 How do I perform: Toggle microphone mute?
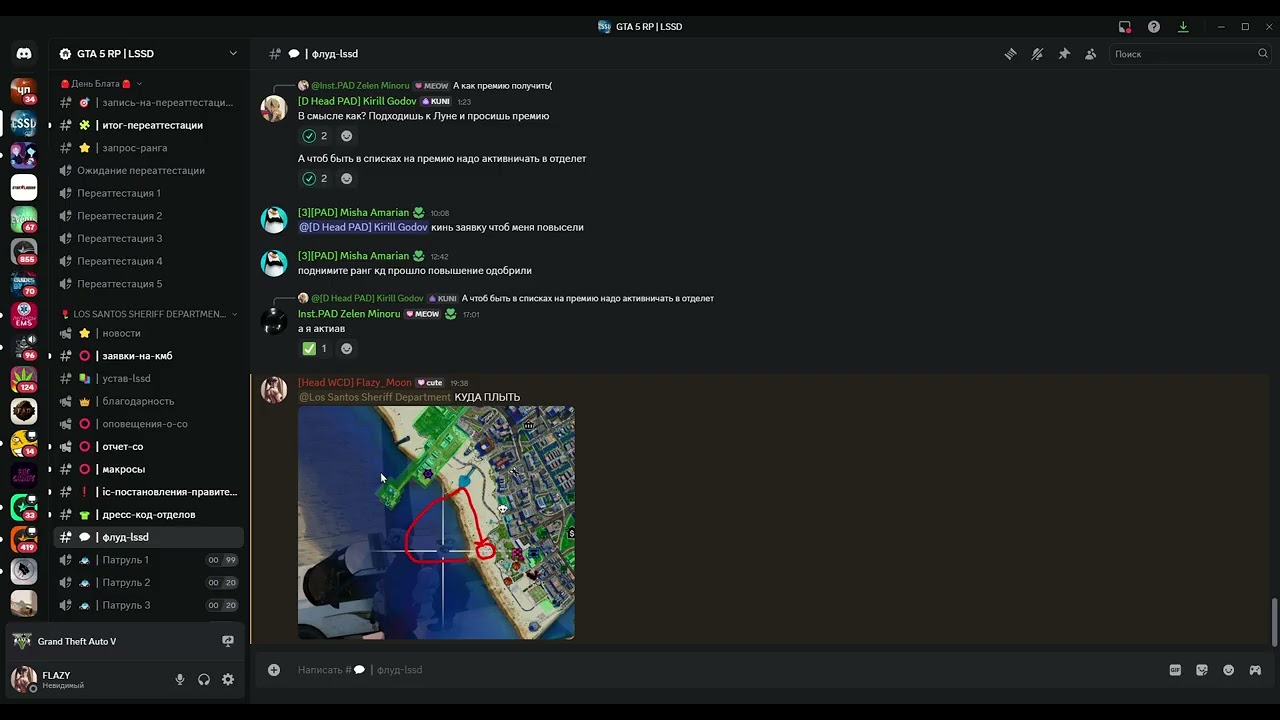(180, 679)
